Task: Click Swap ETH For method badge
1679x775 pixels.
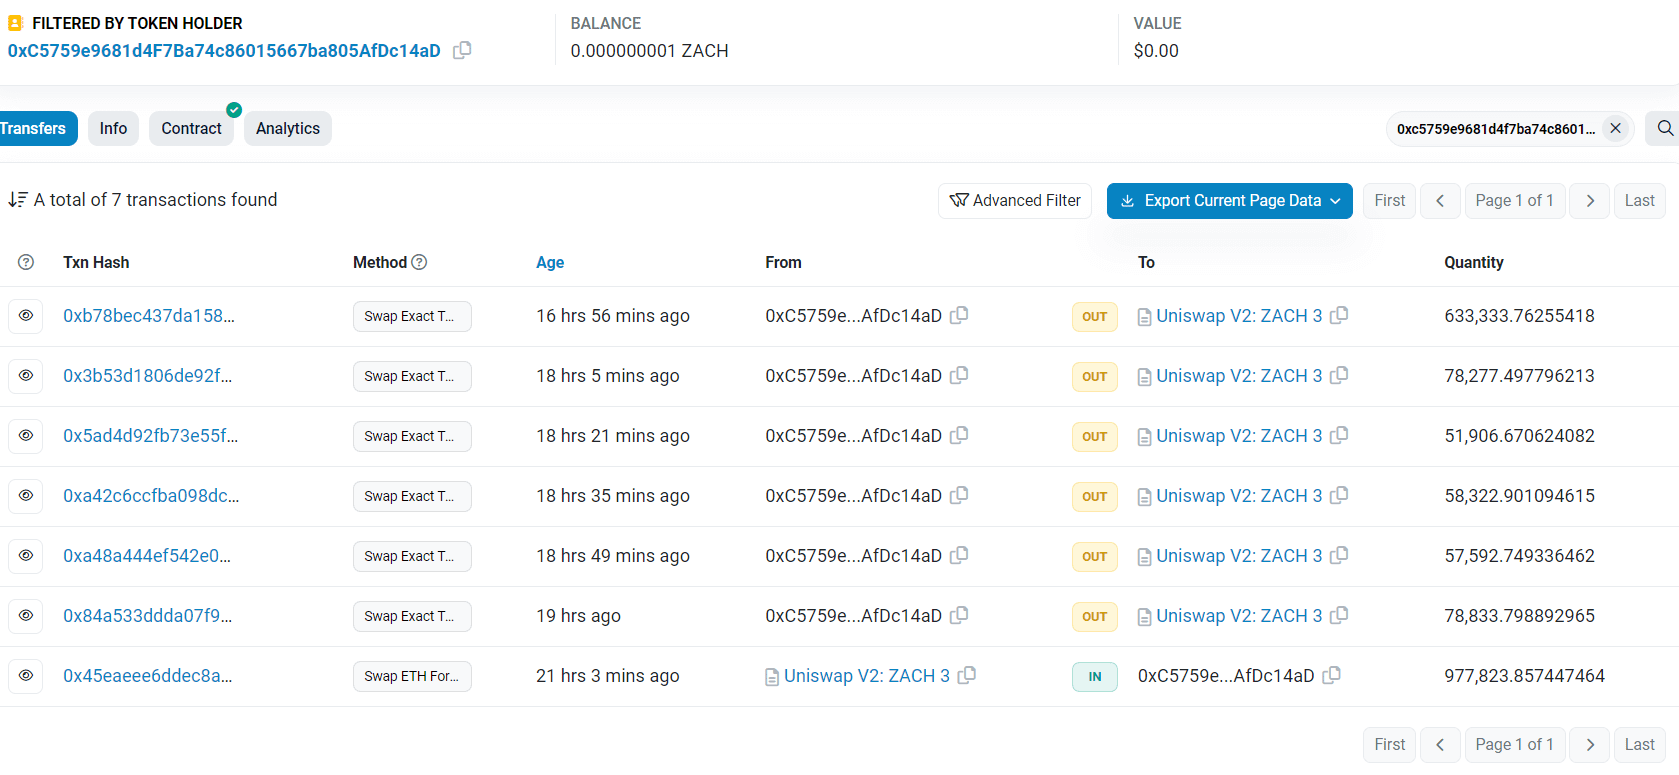Action: coord(412,676)
